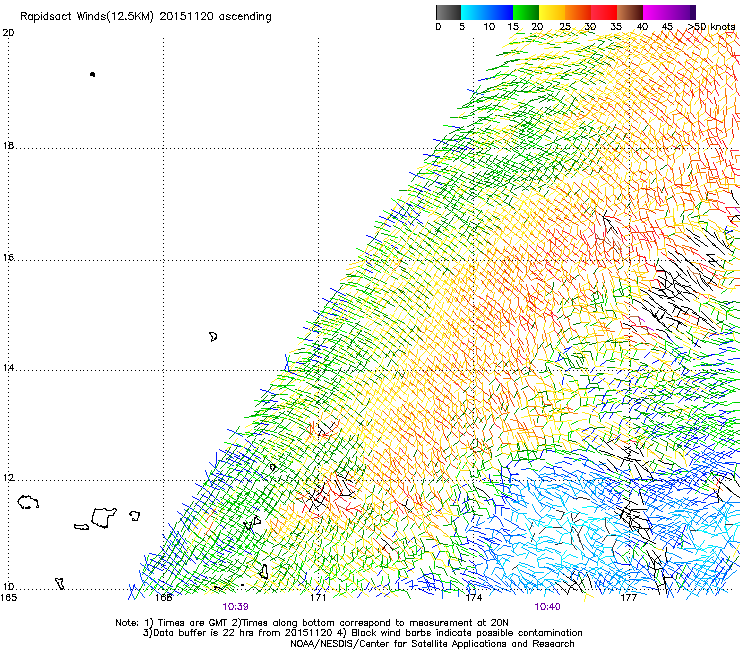
Task: Click the legend value '35'
Action: [x=616, y=27]
